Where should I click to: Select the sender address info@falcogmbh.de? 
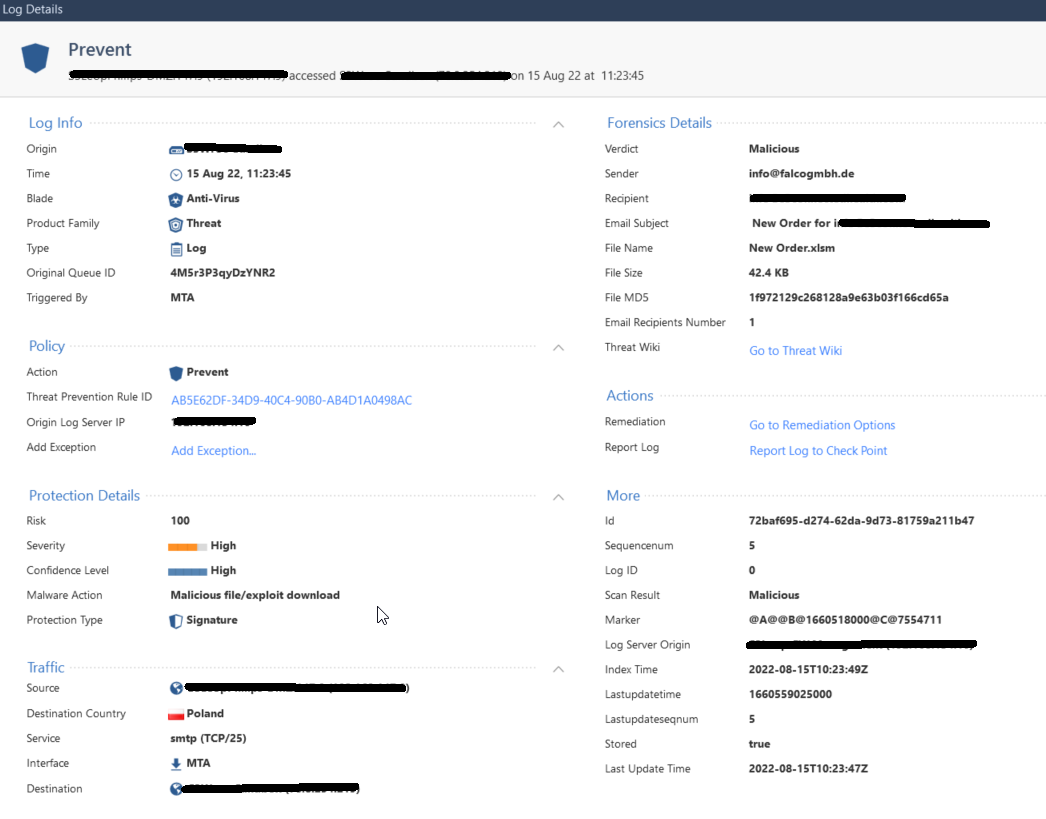[801, 173]
